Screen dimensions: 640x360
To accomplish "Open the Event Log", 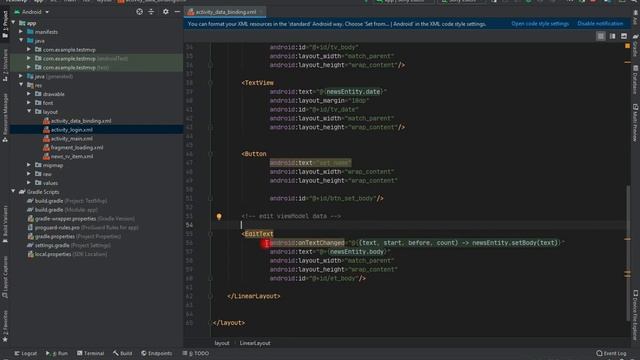I will click(611, 353).
